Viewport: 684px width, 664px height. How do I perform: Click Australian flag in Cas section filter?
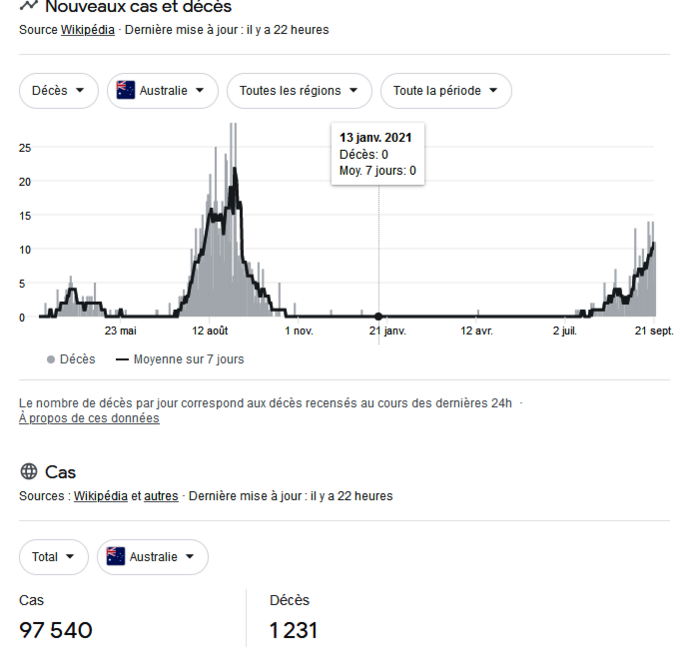click(x=115, y=557)
